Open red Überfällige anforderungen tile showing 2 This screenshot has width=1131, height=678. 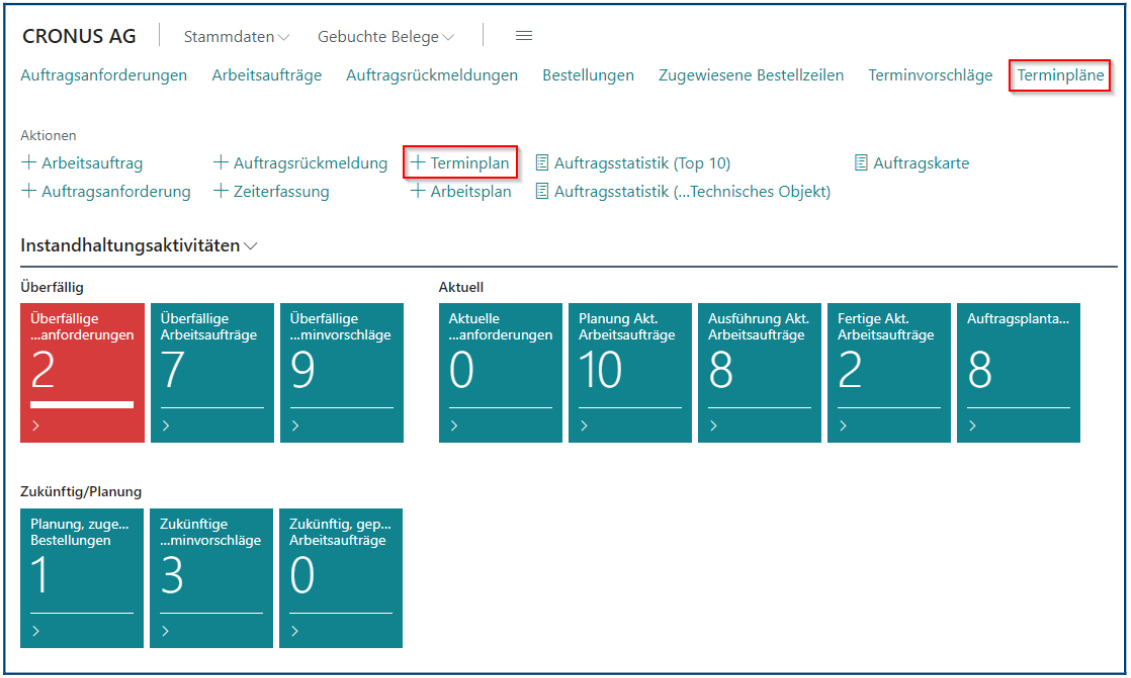(x=82, y=372)
